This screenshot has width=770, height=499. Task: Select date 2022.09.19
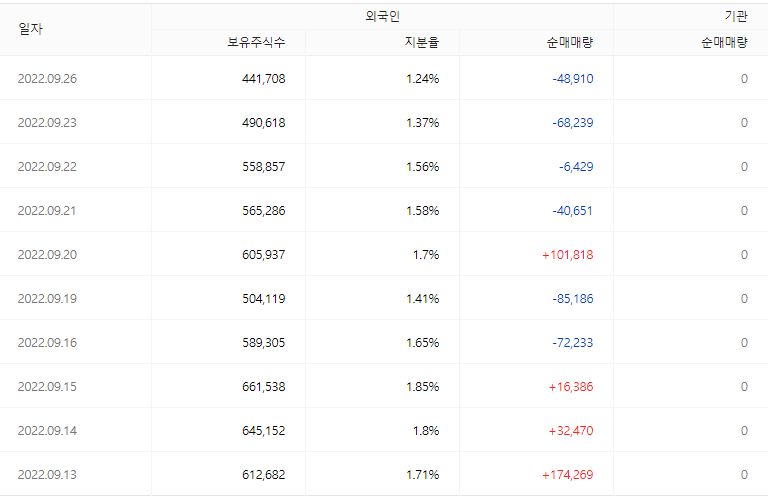(47, 299)
